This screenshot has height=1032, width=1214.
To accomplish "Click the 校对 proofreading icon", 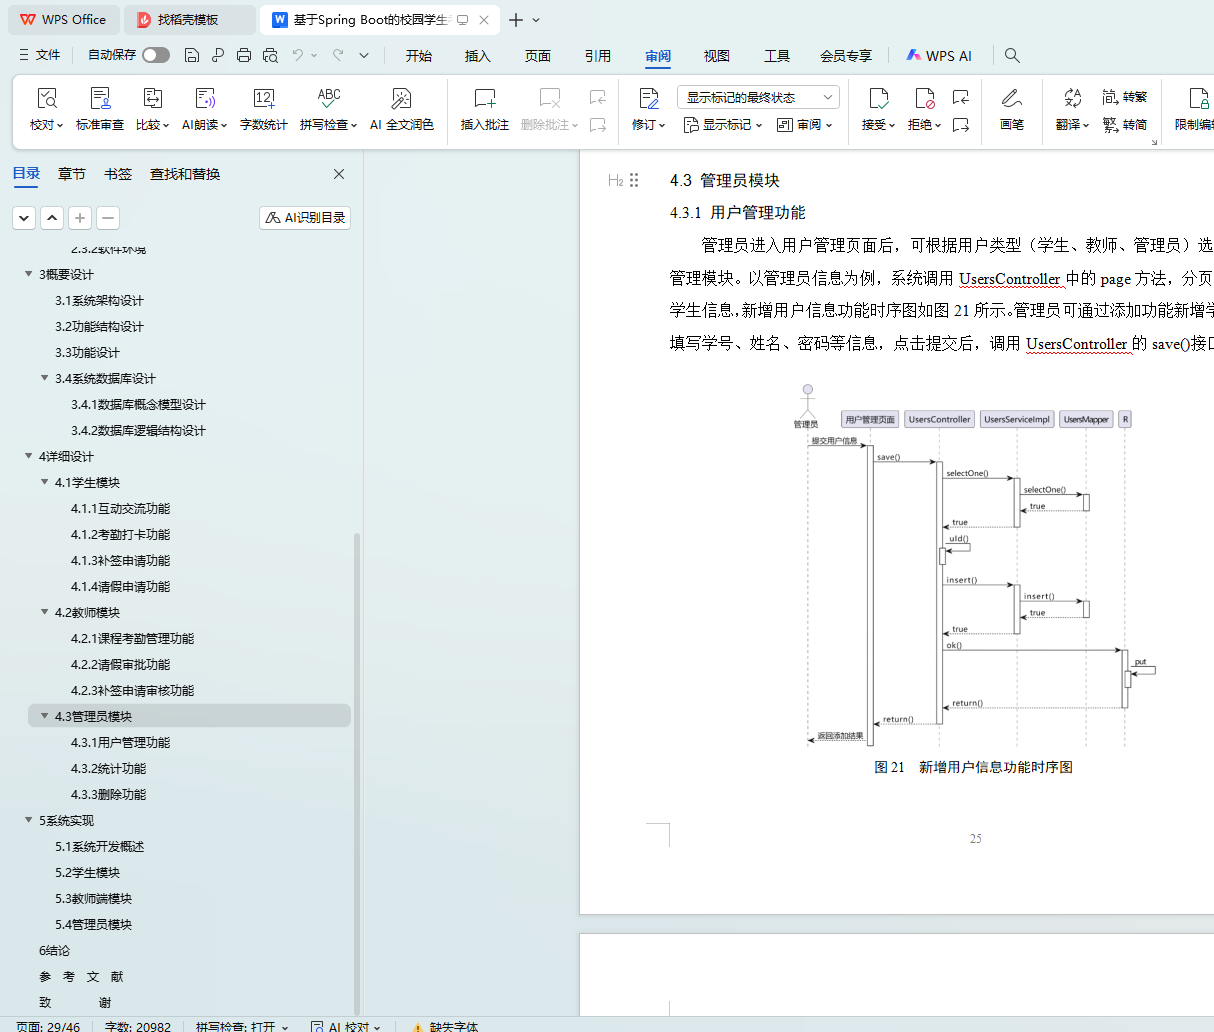I will pyautogui.click(x=46, y=99).
